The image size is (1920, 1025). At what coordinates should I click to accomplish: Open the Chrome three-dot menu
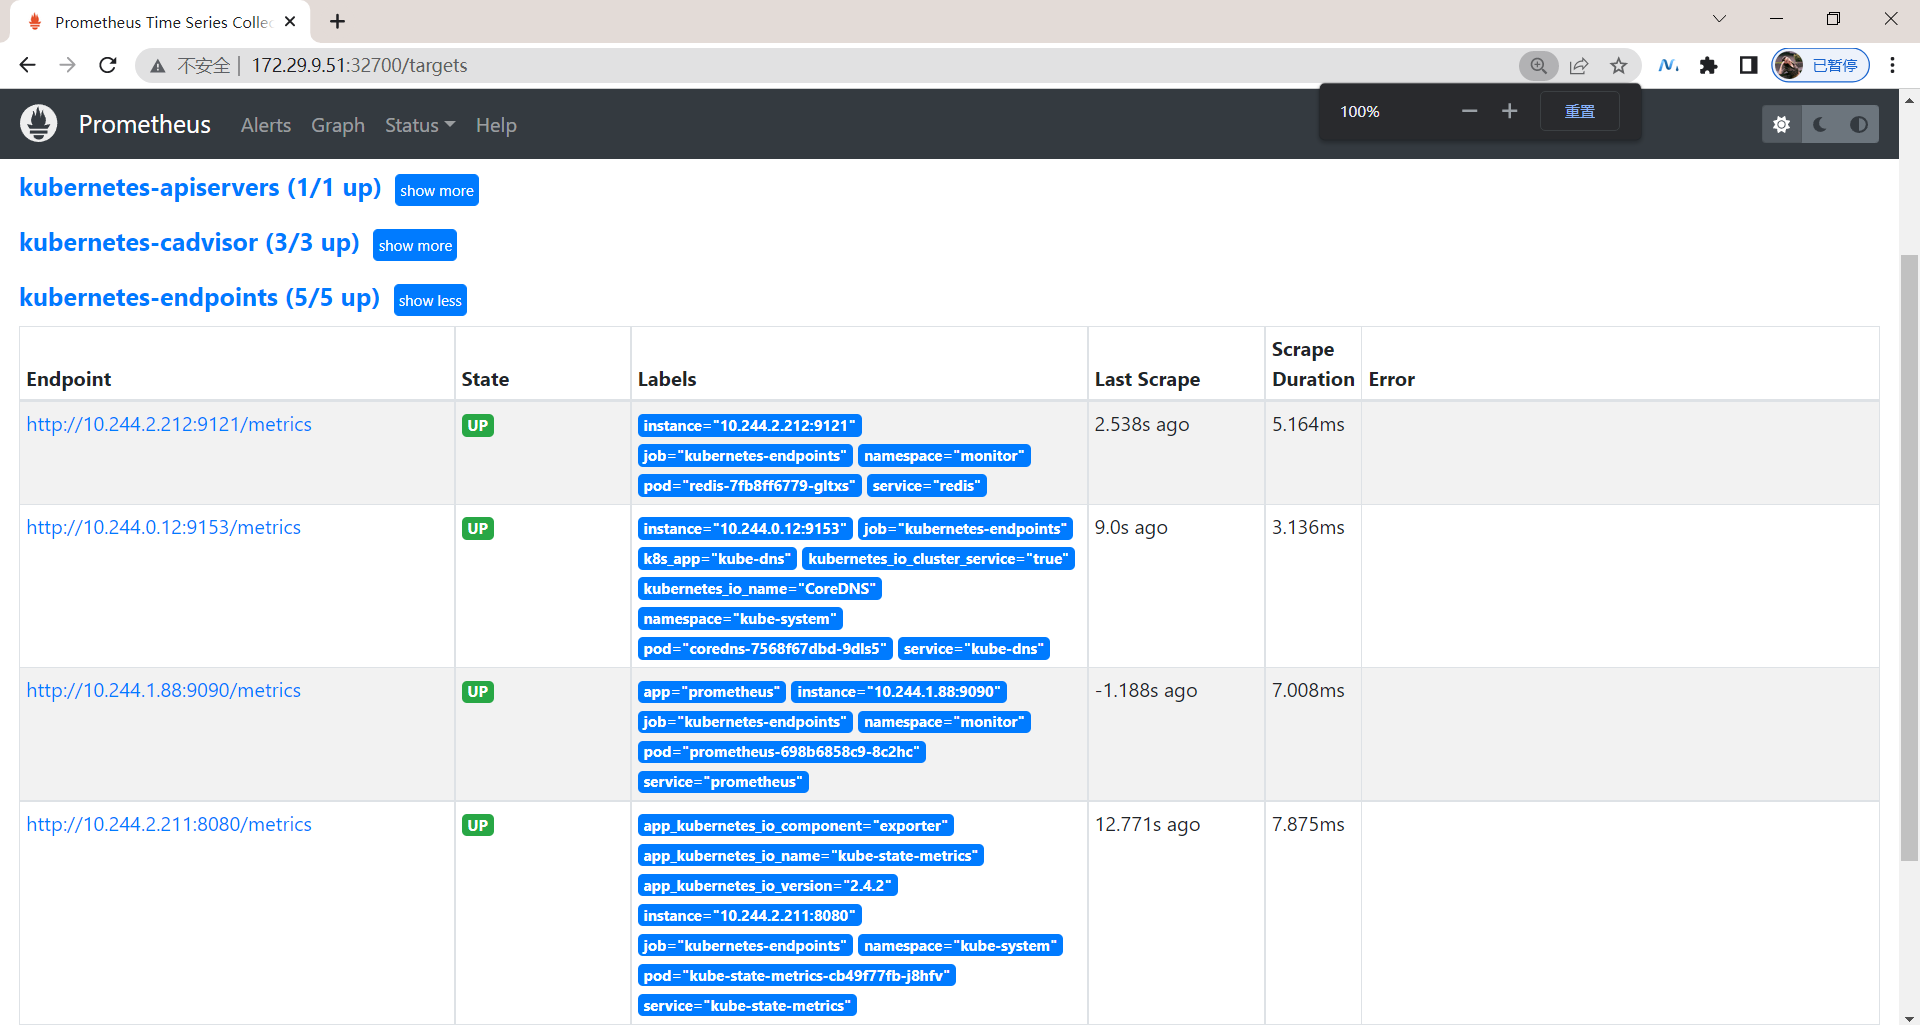1892,65
